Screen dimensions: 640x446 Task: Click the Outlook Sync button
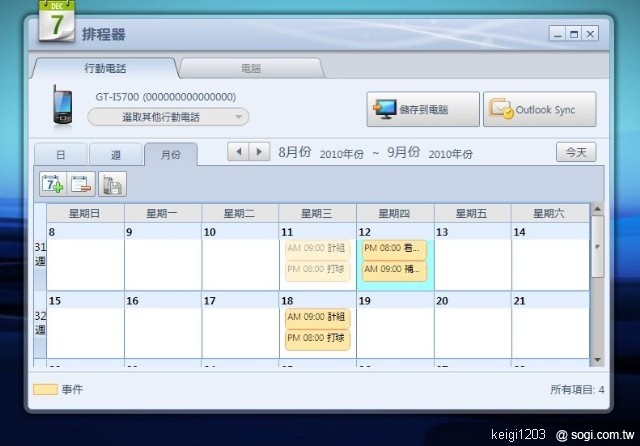coord(539,110)
